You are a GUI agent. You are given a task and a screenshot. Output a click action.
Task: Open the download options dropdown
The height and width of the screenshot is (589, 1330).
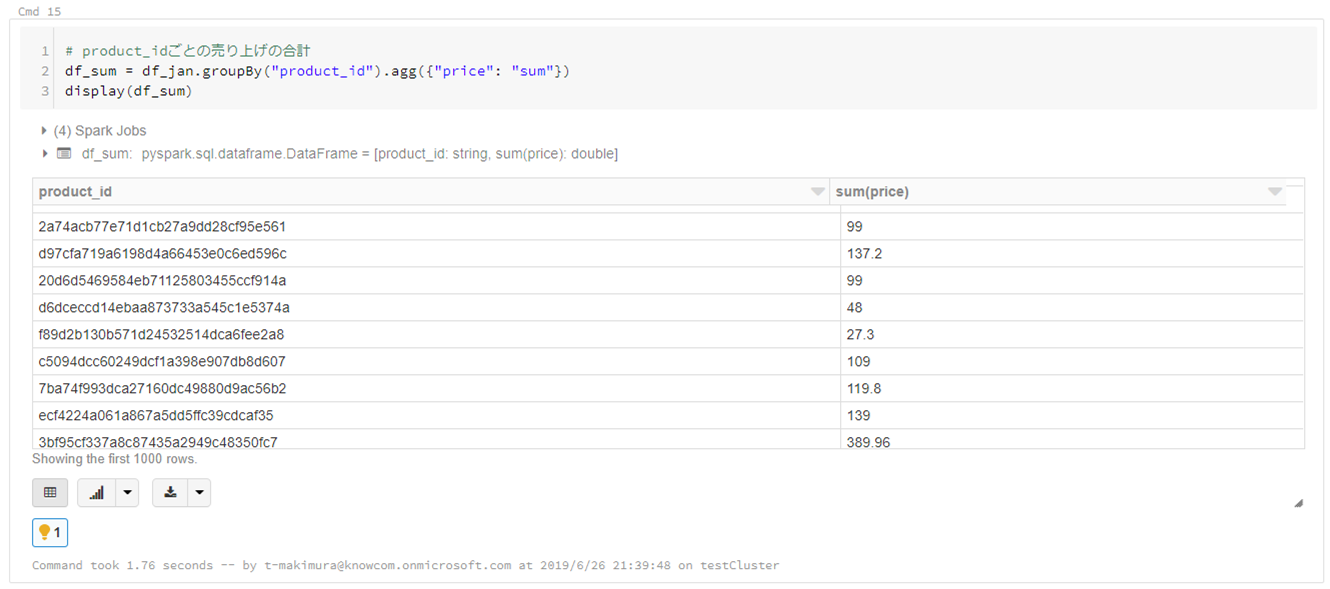[198, 492]
